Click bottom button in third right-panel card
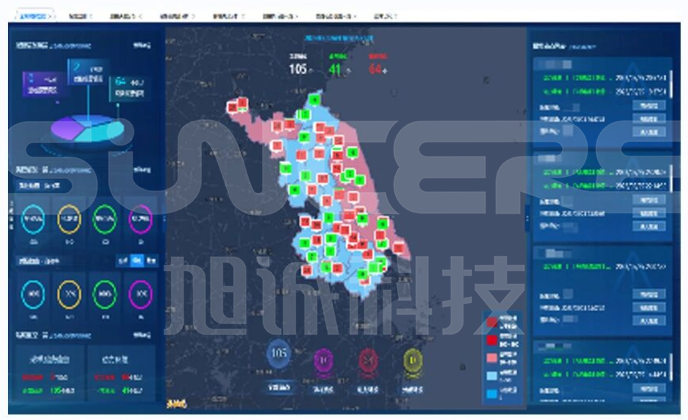Image resolution: width=688 pixels, height=420 pixels. 649,321
